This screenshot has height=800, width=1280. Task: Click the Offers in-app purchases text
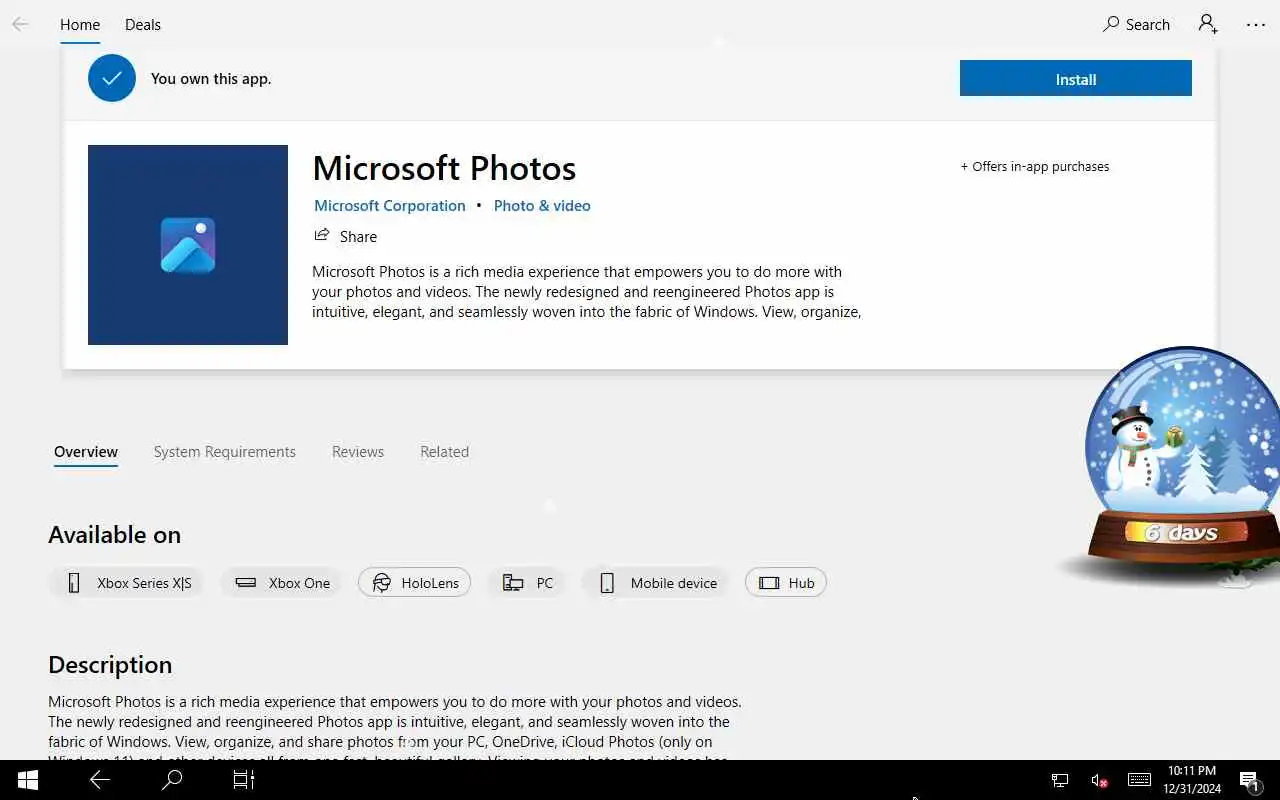click(1035, 167)
